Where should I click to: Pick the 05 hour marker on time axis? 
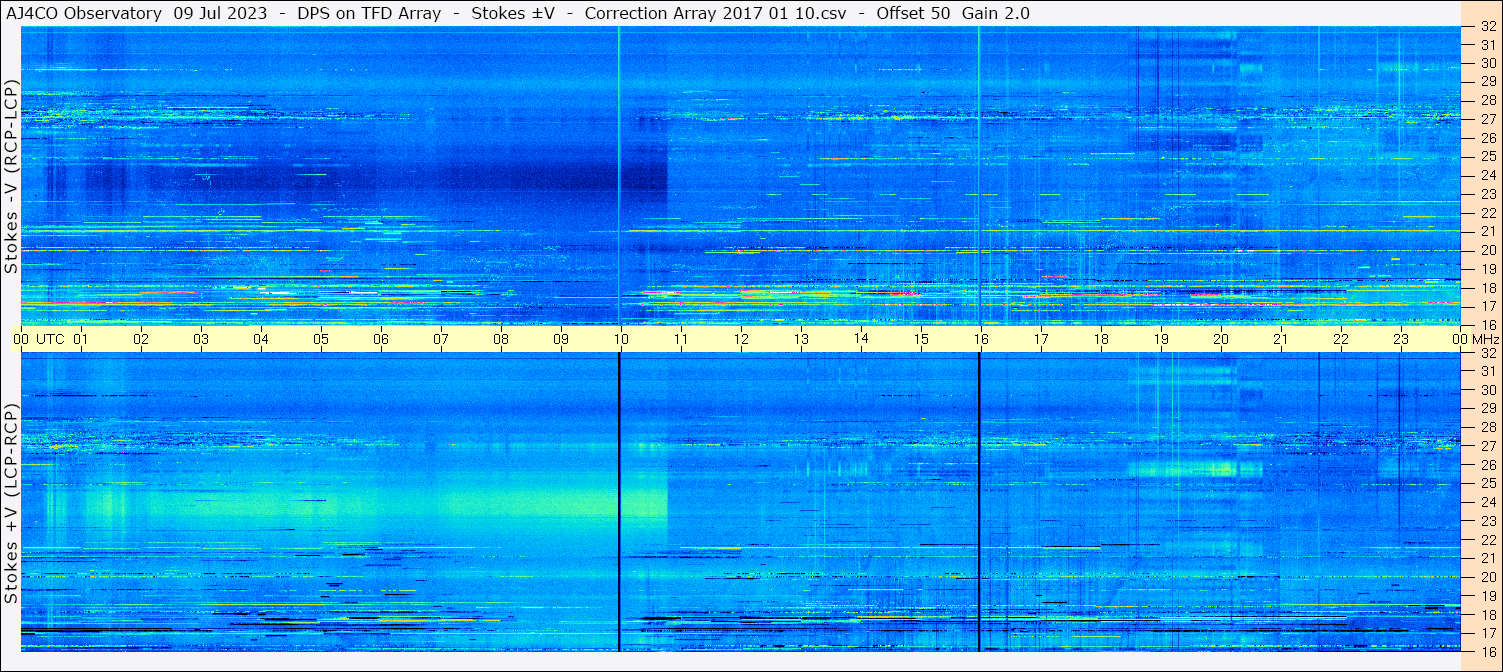(x=321, y=339)
